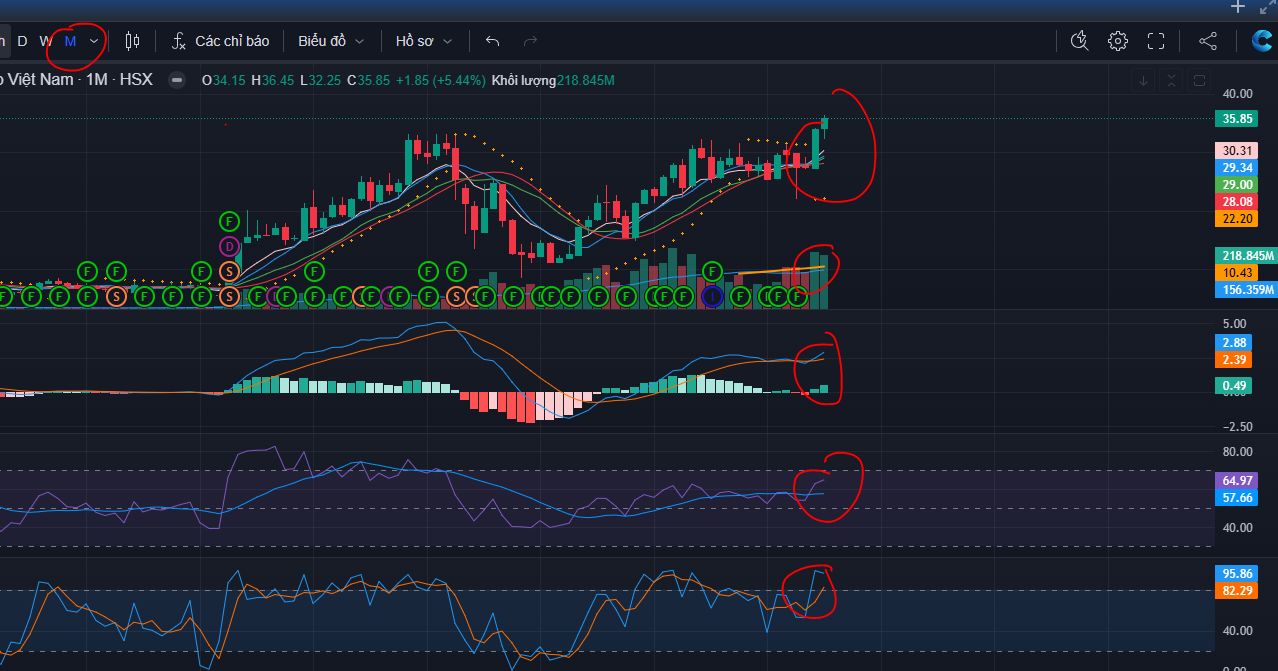This screenshot has height=671, width=1278.
Task: Select the M monthly timeframe
Action: coord(70,41)
